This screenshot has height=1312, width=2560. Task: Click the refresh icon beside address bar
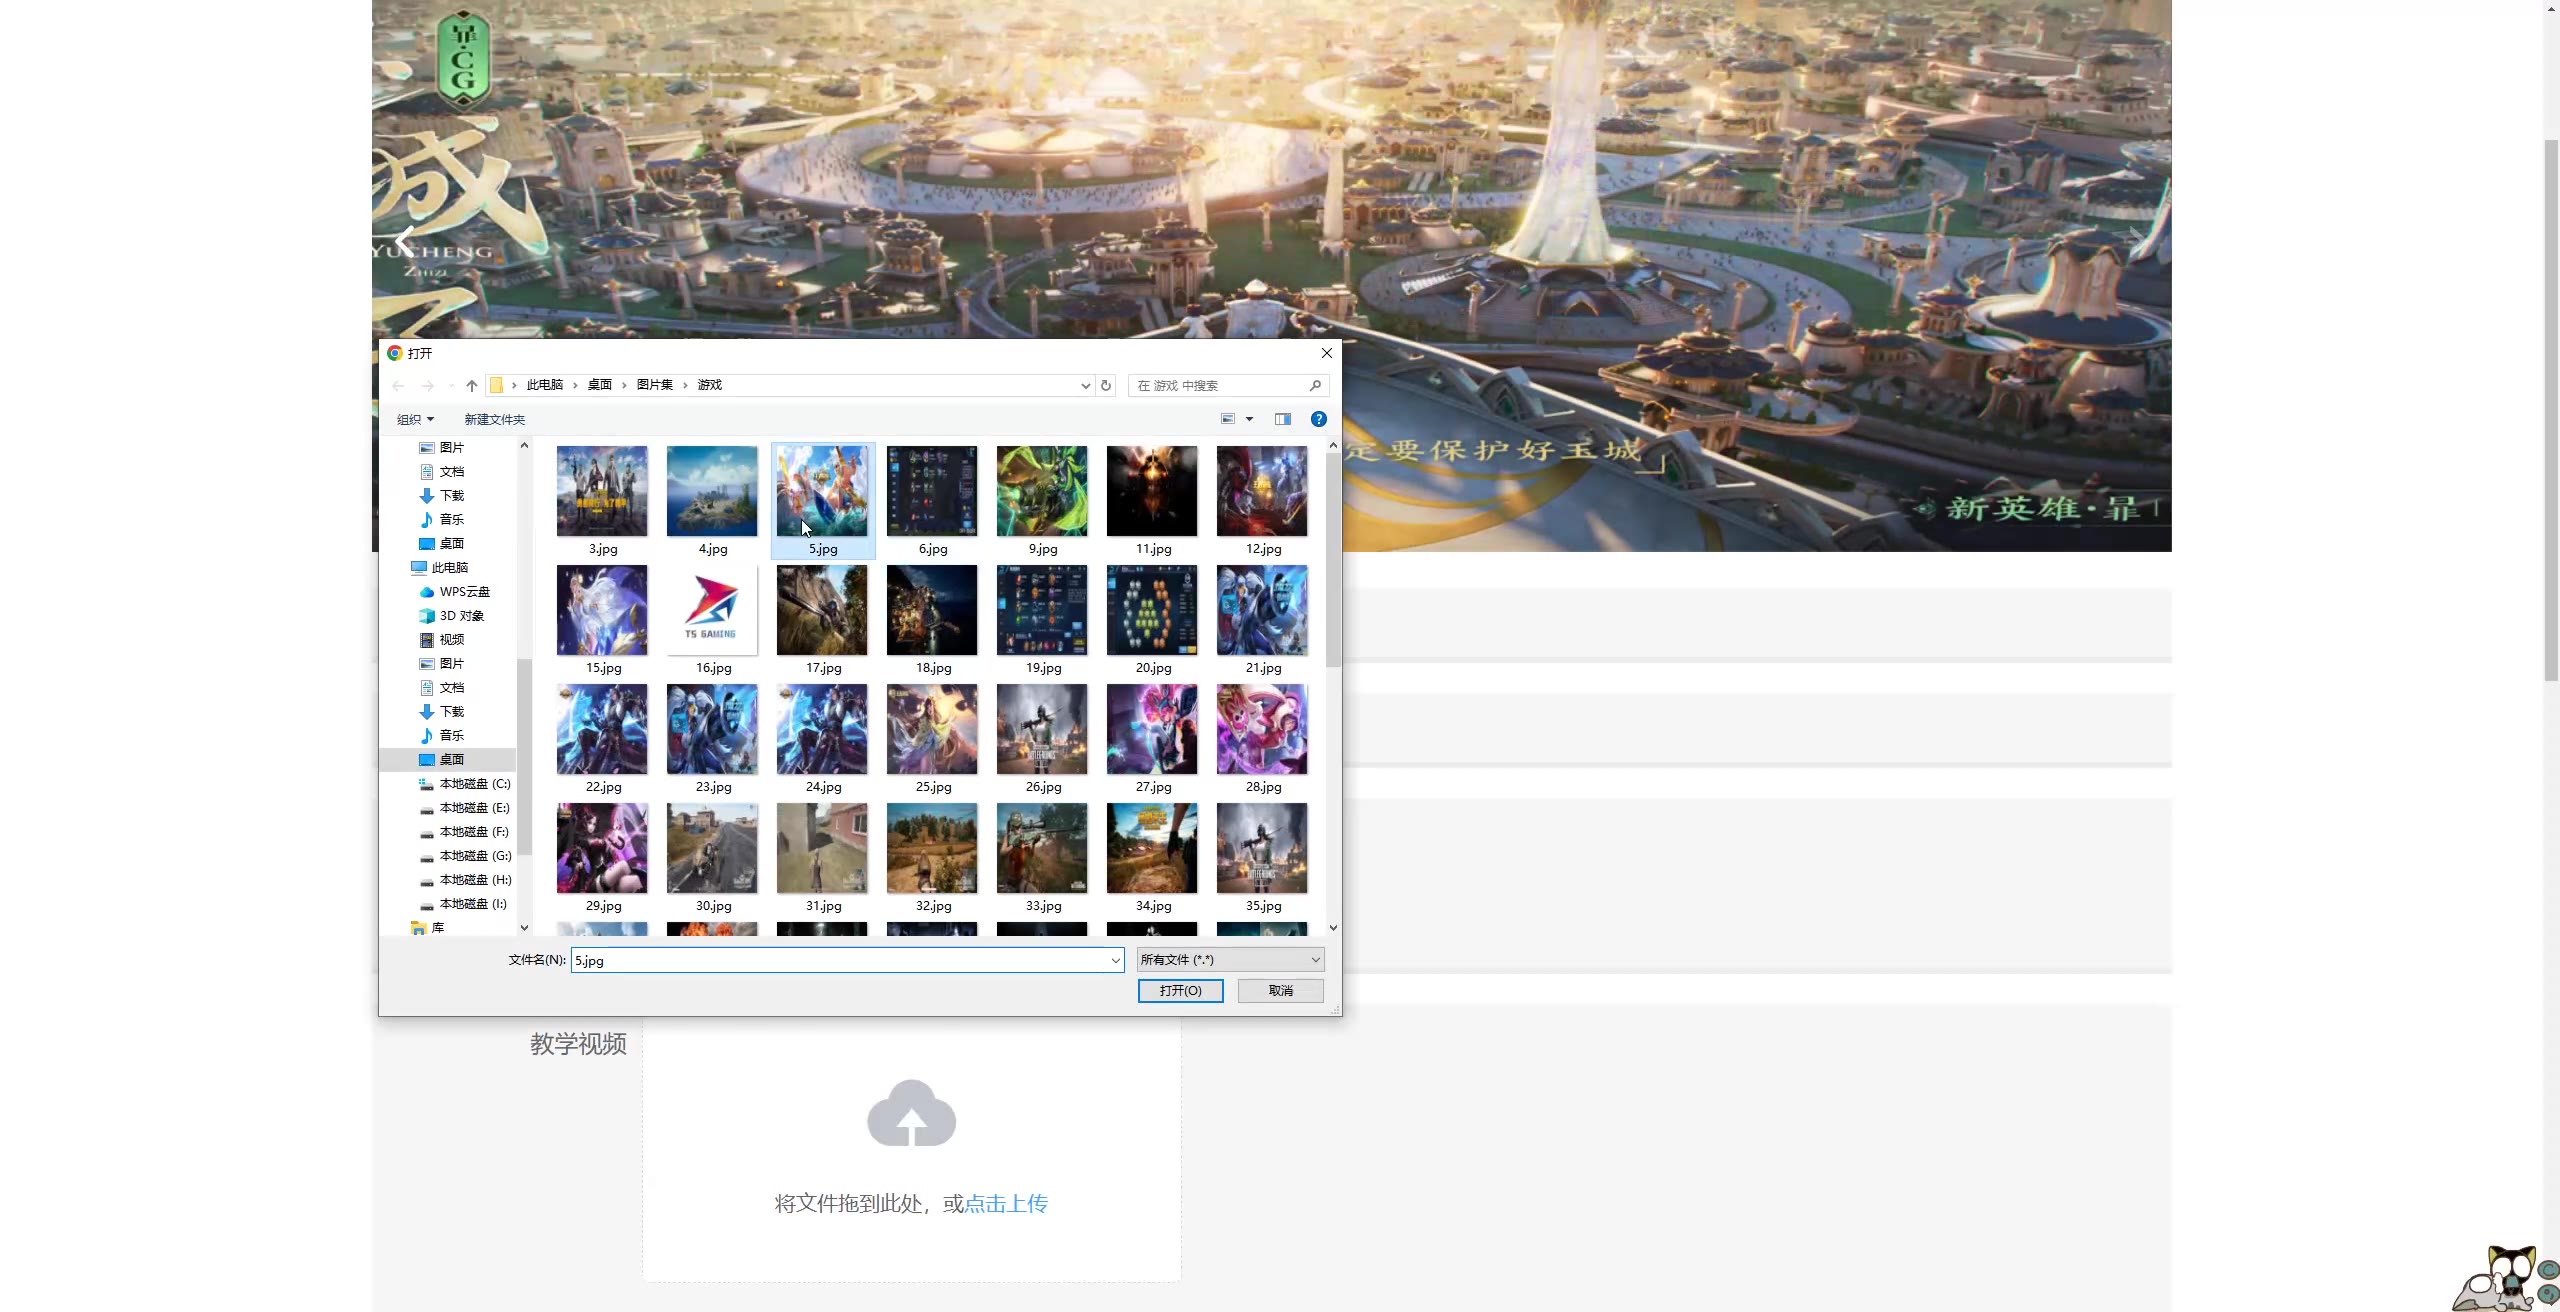click(1106, 386)
